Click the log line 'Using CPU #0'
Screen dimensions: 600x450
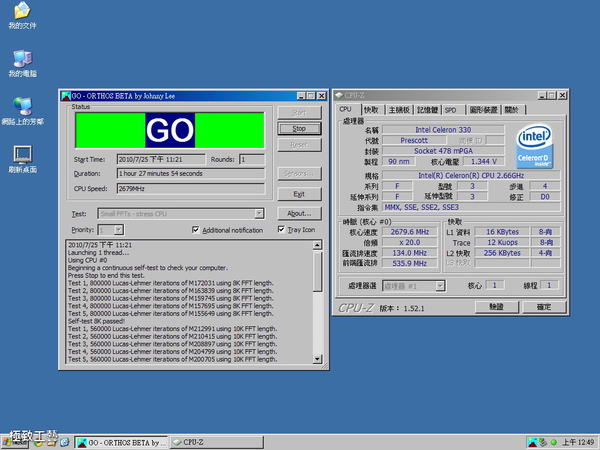[88, 260]
